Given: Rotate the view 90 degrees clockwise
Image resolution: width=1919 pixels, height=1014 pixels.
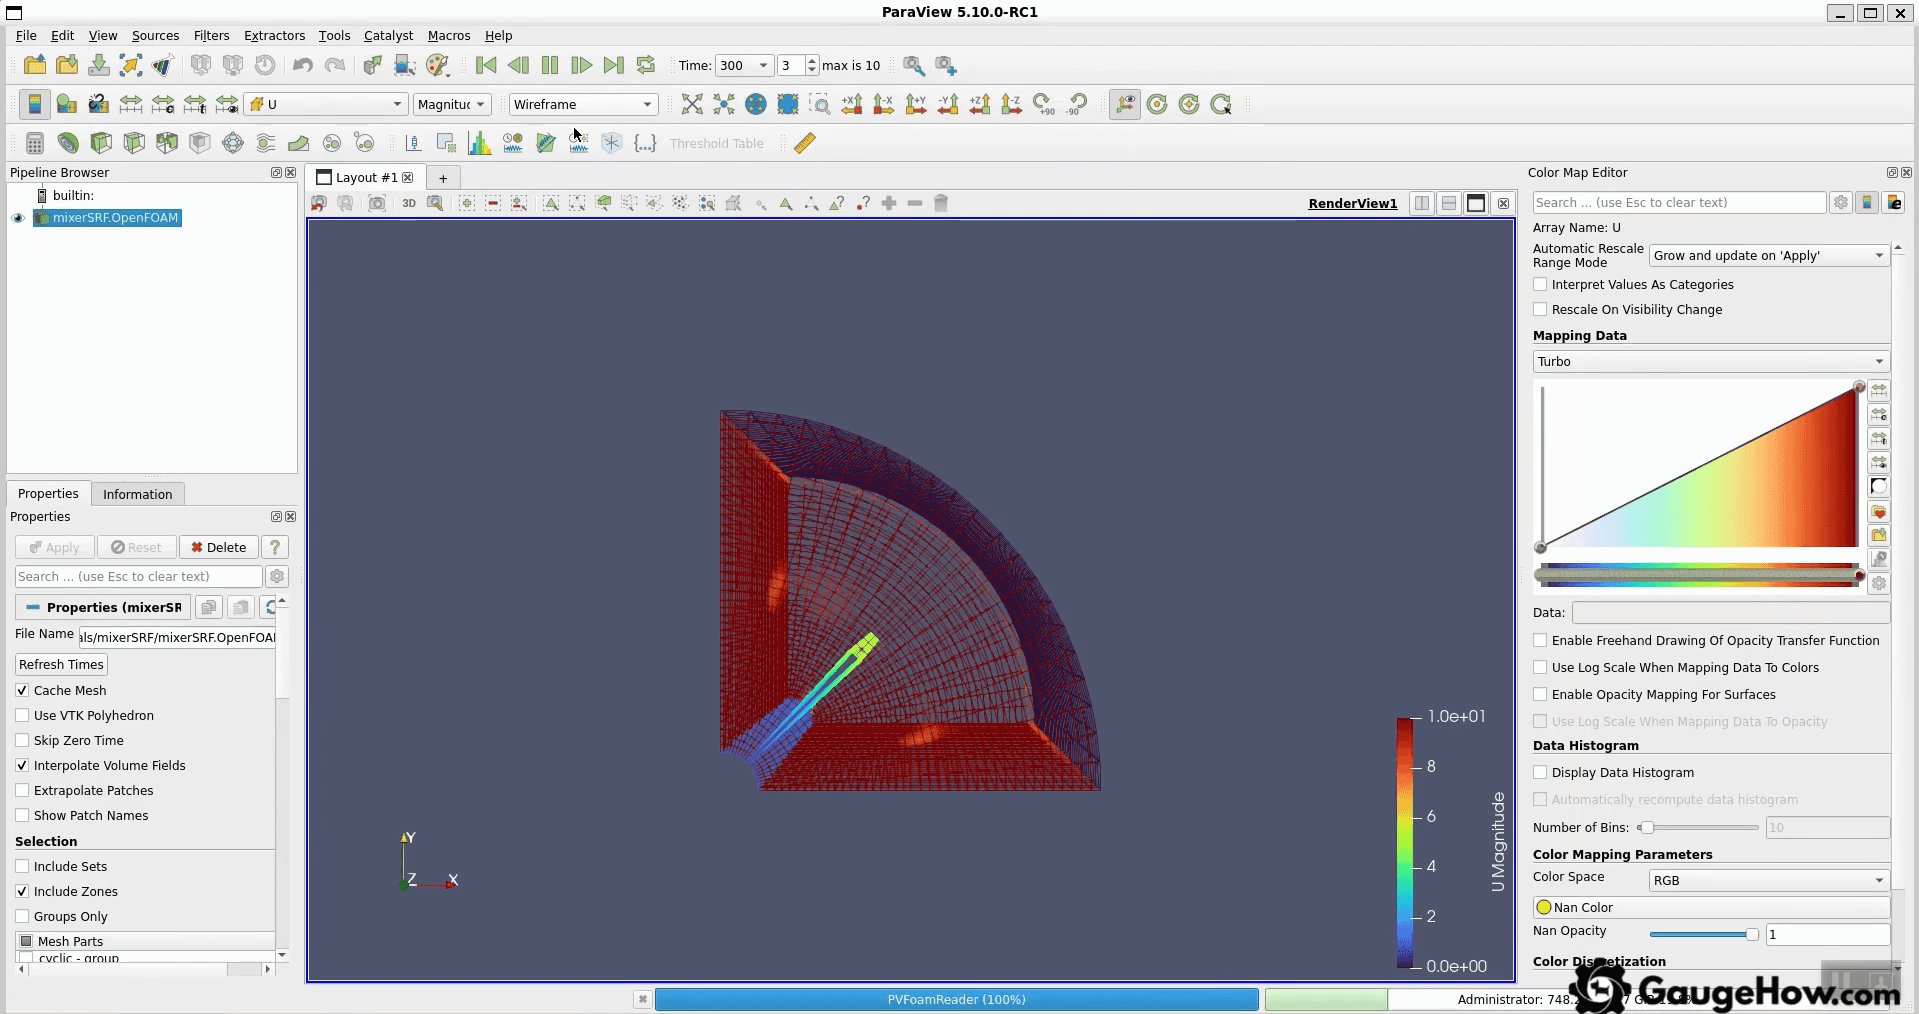Looking at the screenshot, I should click(1044, 104).
